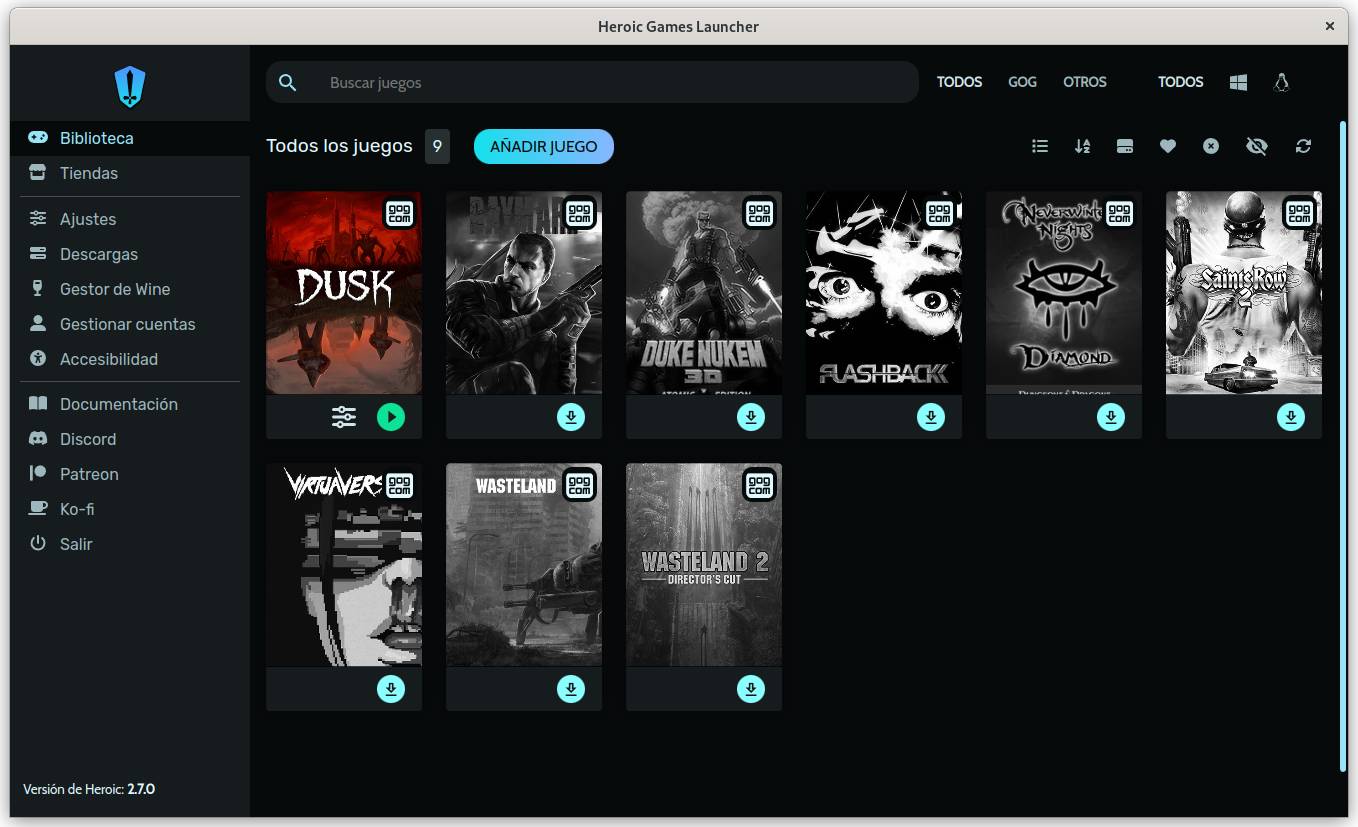Open DUSK game cover
Screen dimensions: 1358x827
(344, 292)
